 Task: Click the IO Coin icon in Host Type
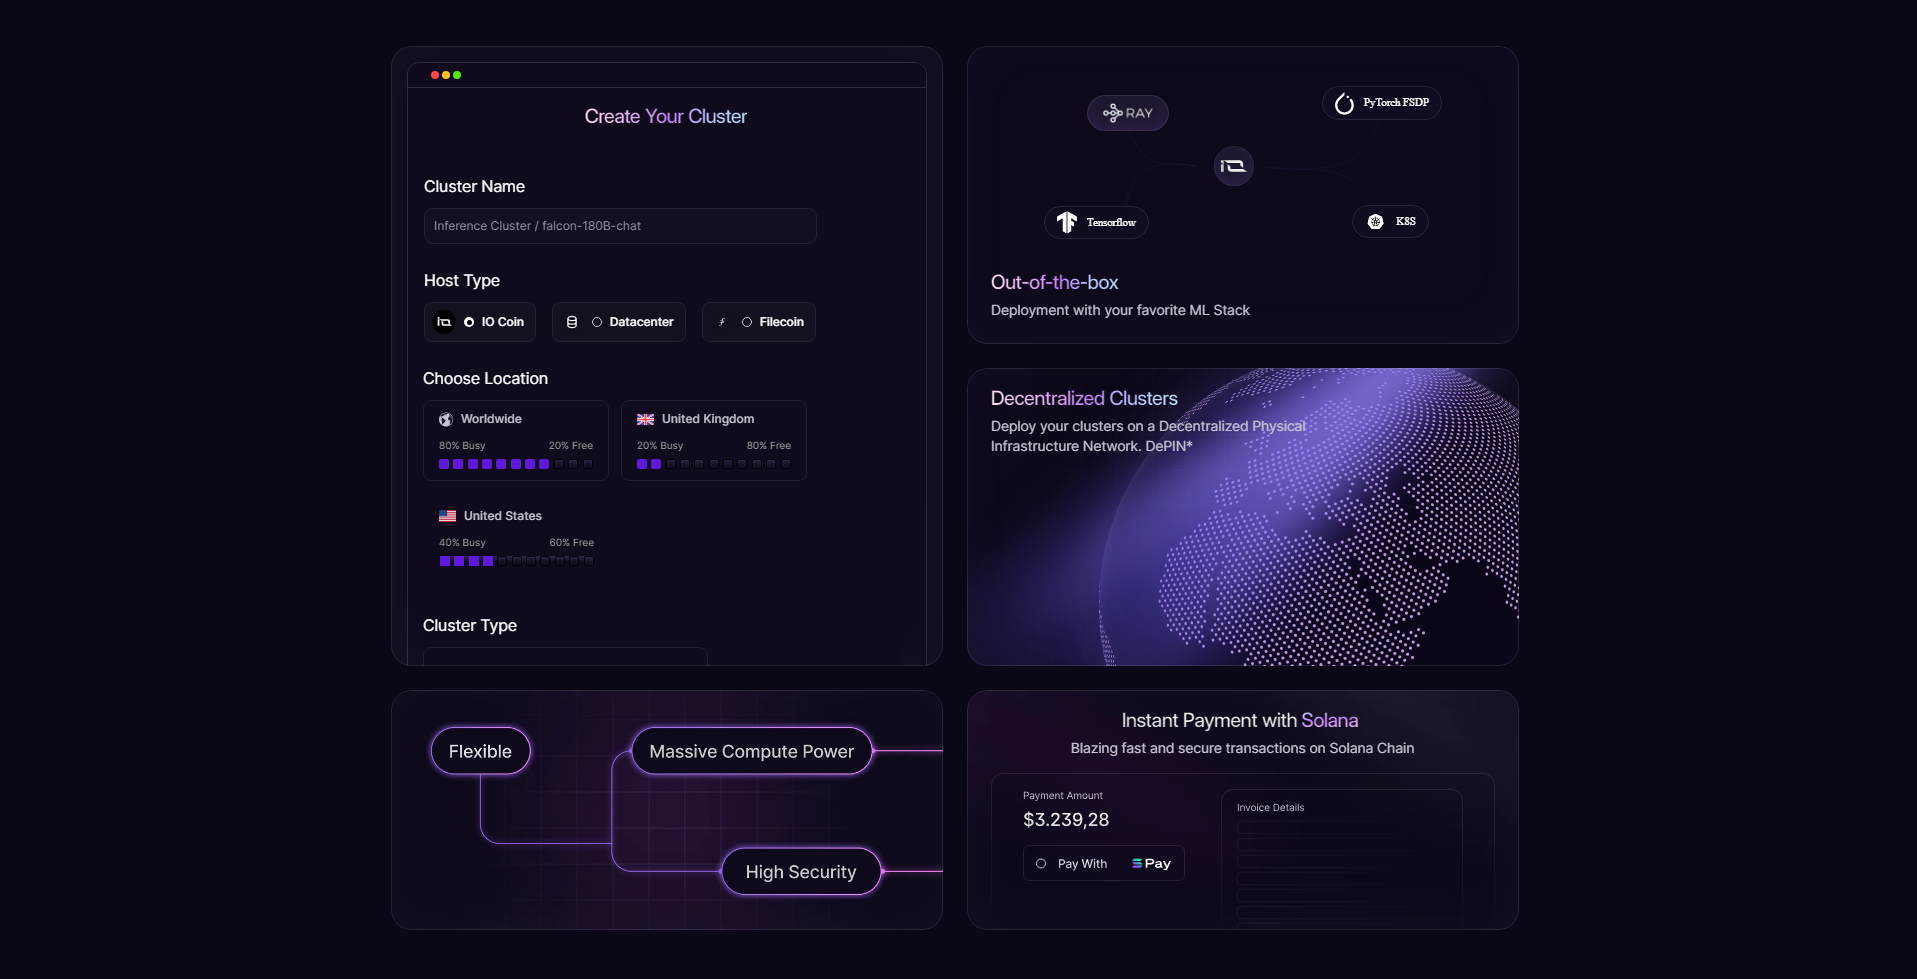point(445,321)
